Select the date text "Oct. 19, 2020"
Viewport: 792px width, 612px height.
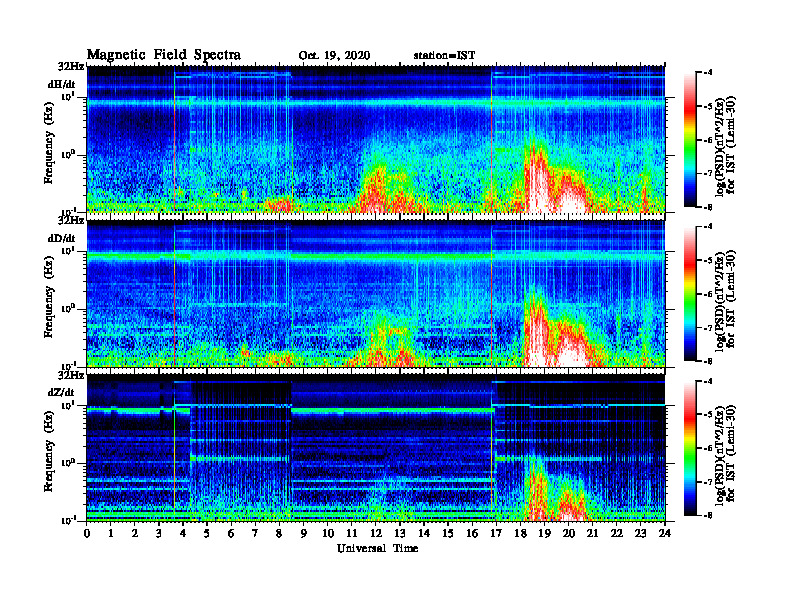[x=334, y=56]
